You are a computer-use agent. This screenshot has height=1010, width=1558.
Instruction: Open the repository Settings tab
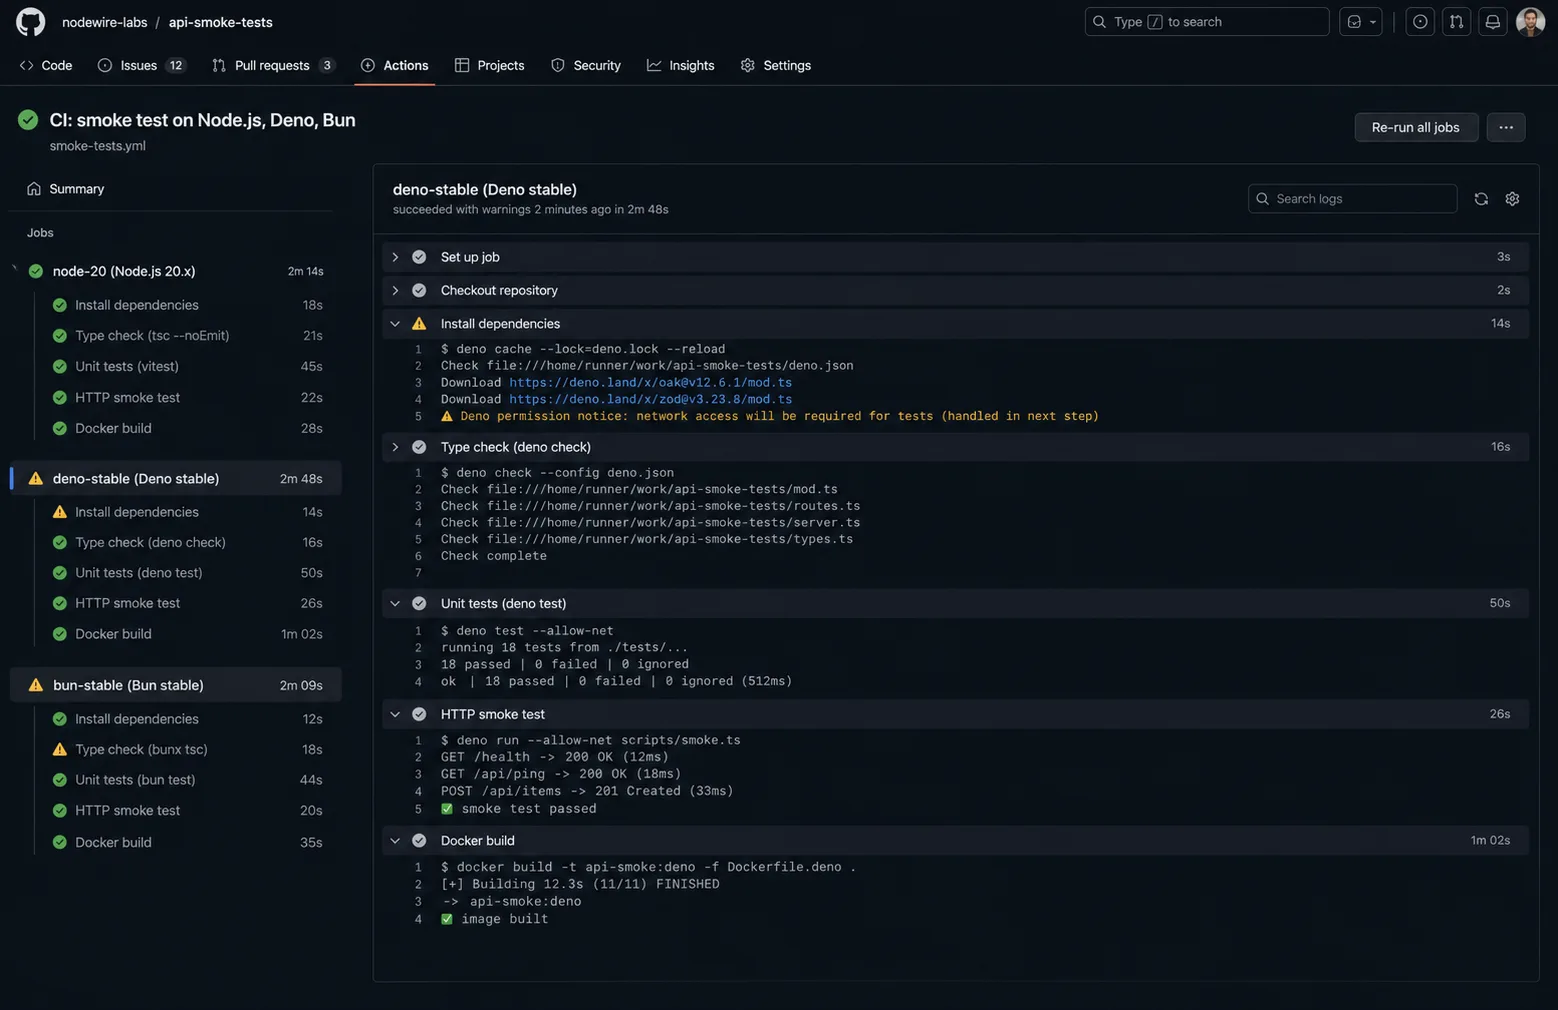pos(775,66)
